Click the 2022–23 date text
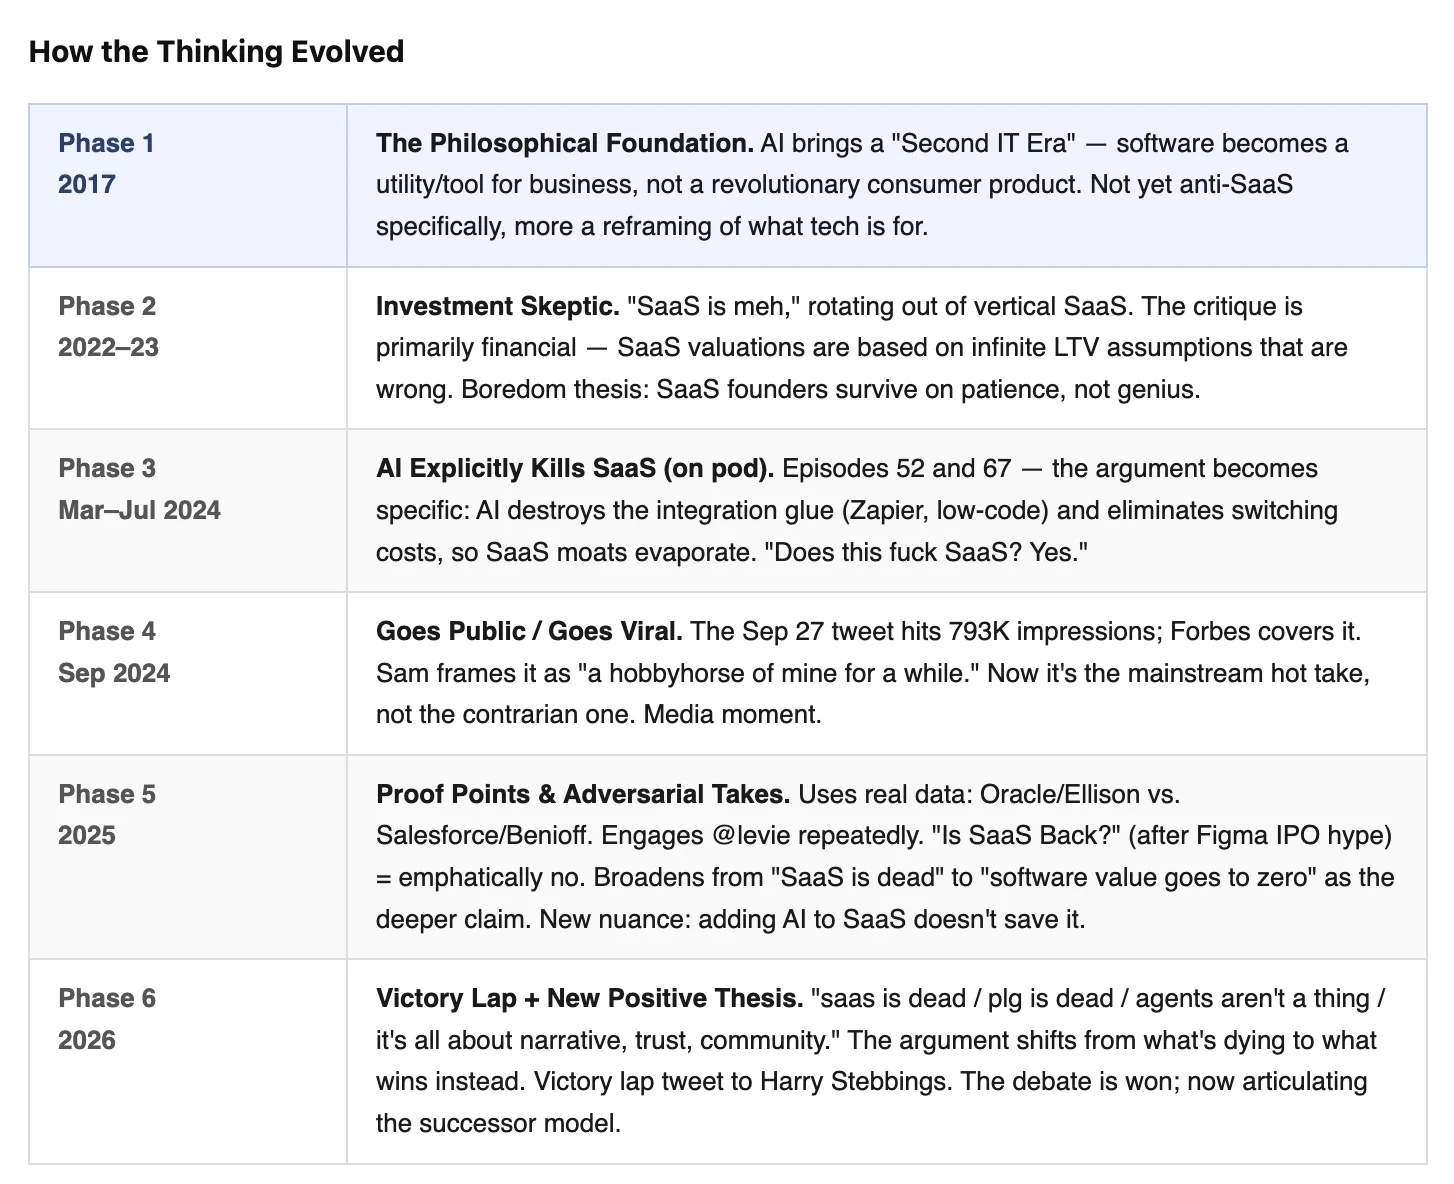The image size is (1454, 1184). (108, 347)
